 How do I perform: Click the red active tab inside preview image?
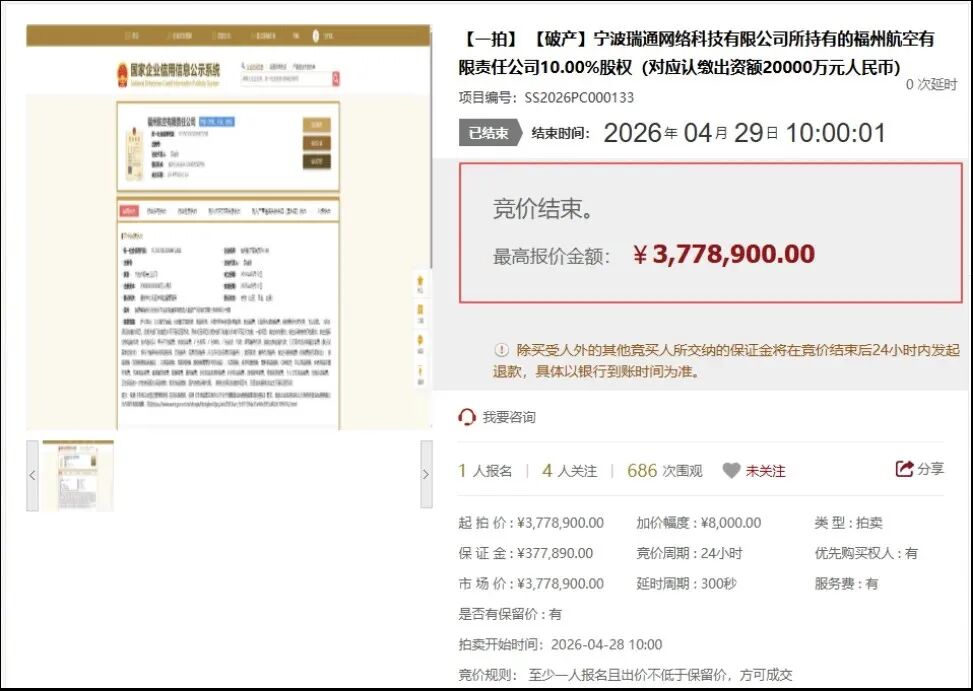coord(129,212)
